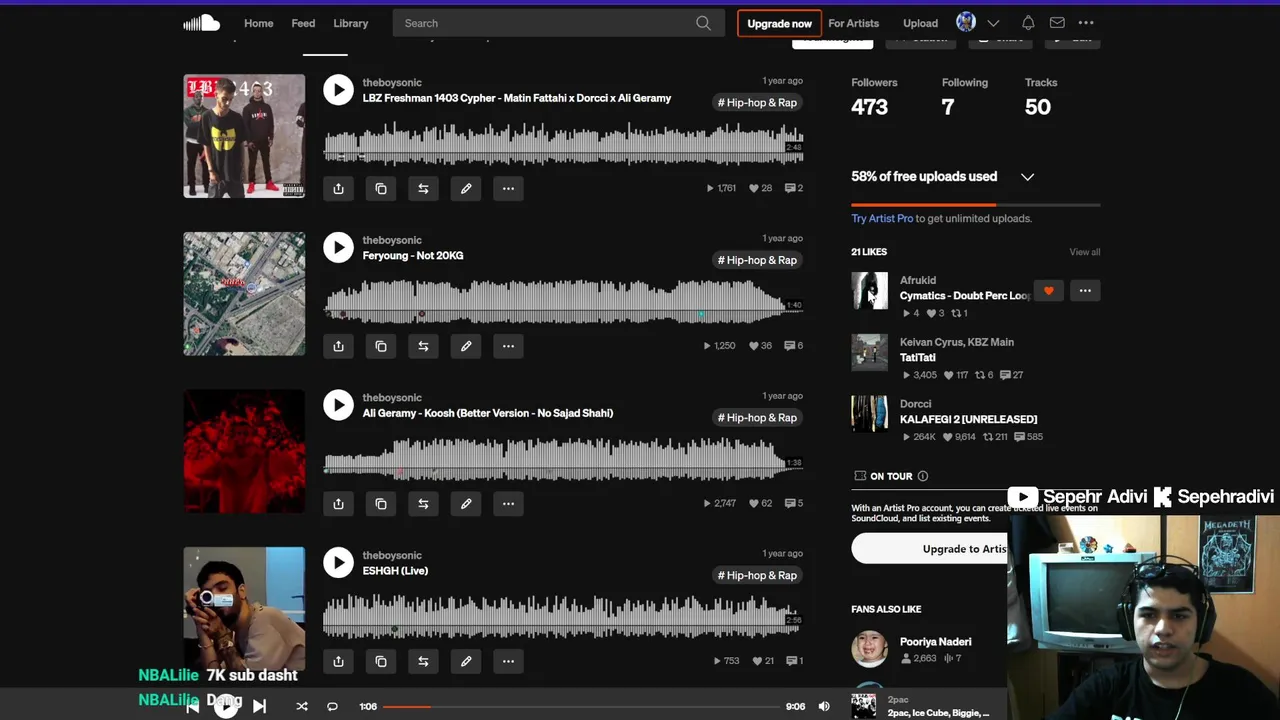Image resolution: width=1280 pixels, height=720 pixels.
Task: Open the Upload page
Action: coord(920,23)
